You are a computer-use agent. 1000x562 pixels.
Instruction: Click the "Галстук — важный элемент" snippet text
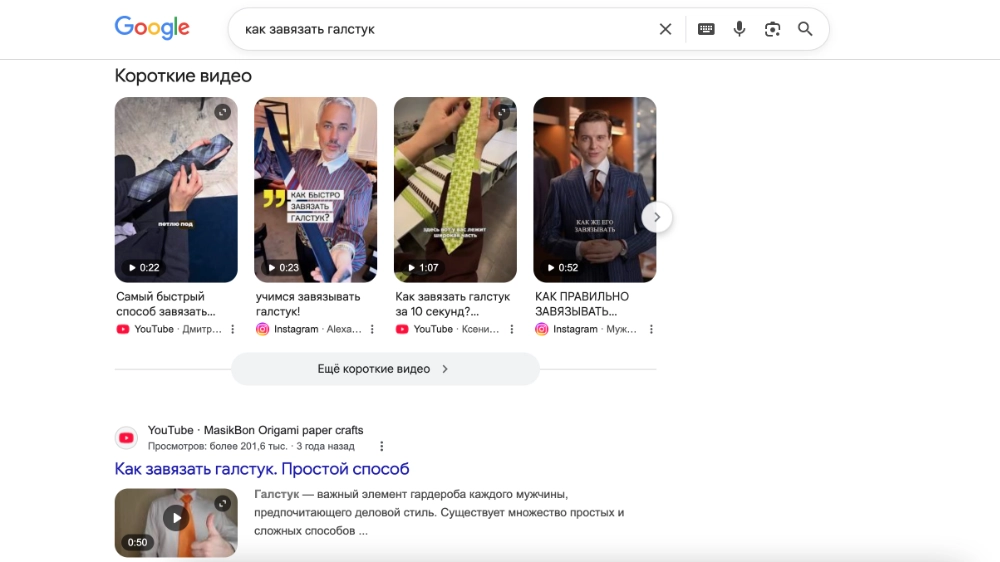click(x=439, y=512)
